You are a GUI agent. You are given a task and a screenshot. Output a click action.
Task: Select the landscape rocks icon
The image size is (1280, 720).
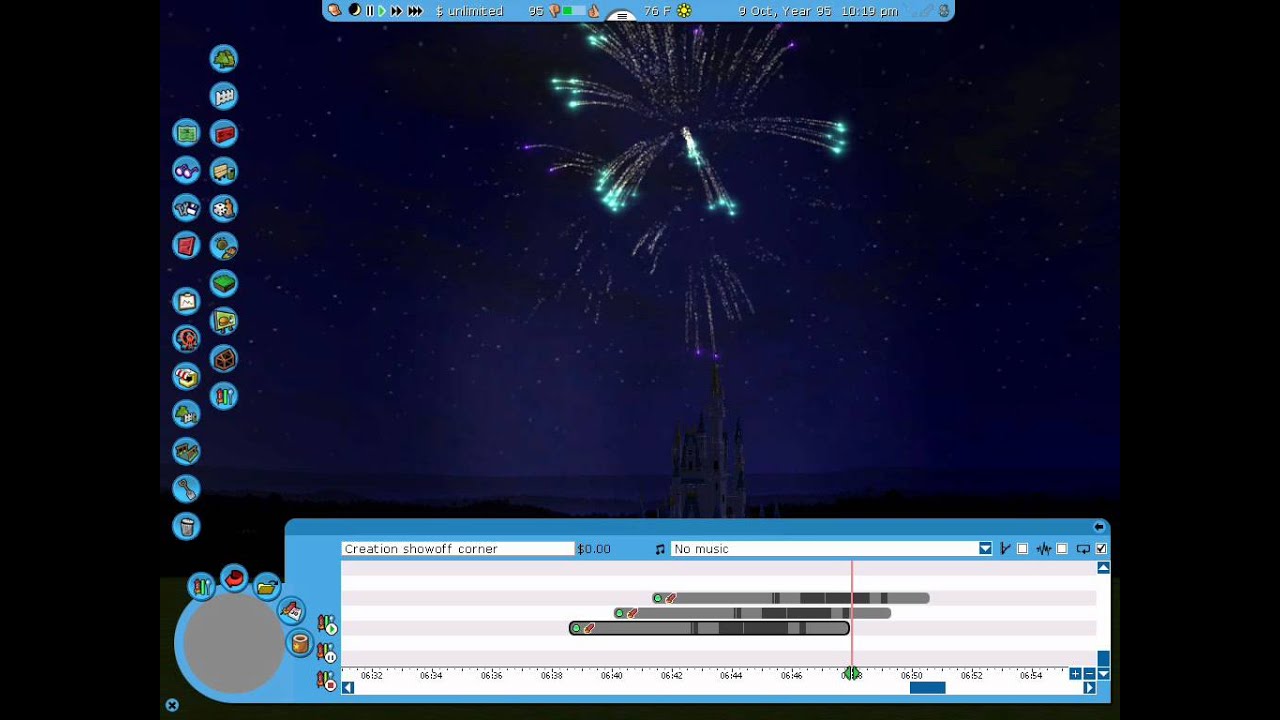tap(224, 245)
